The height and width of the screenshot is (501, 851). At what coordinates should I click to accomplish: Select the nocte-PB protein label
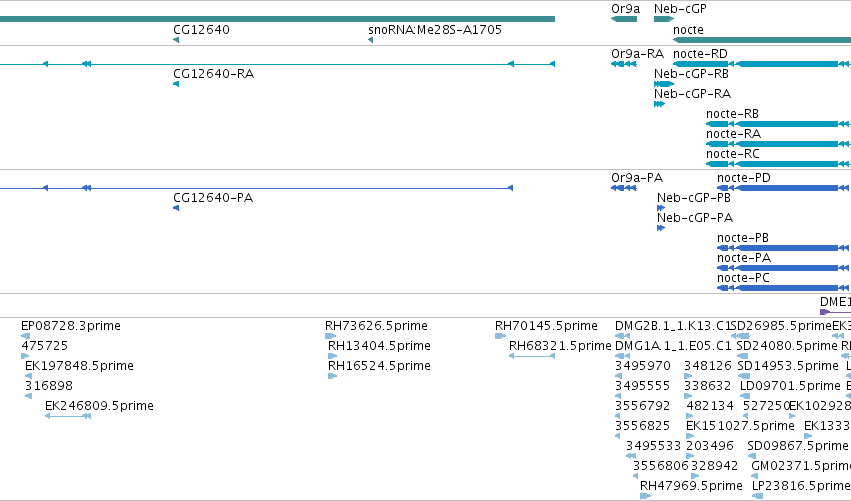(742, 238)
